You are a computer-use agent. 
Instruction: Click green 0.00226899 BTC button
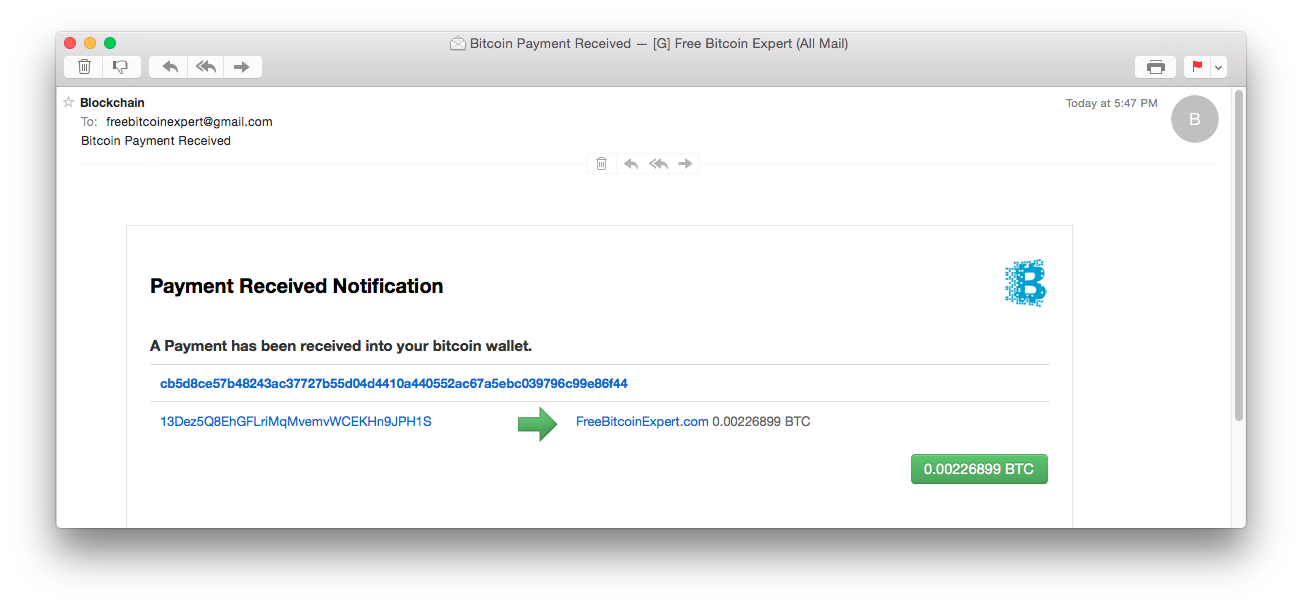click(979, 469)
